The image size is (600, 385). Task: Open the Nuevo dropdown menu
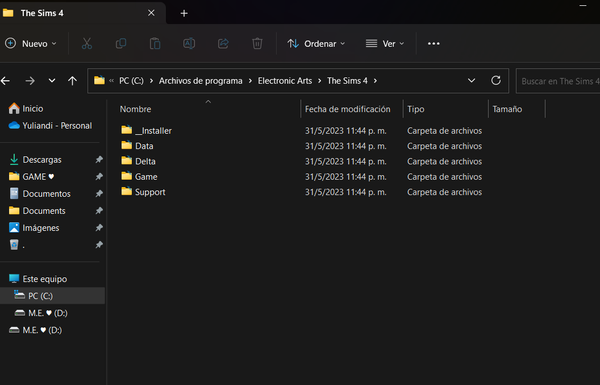click(x=31, y=44)
